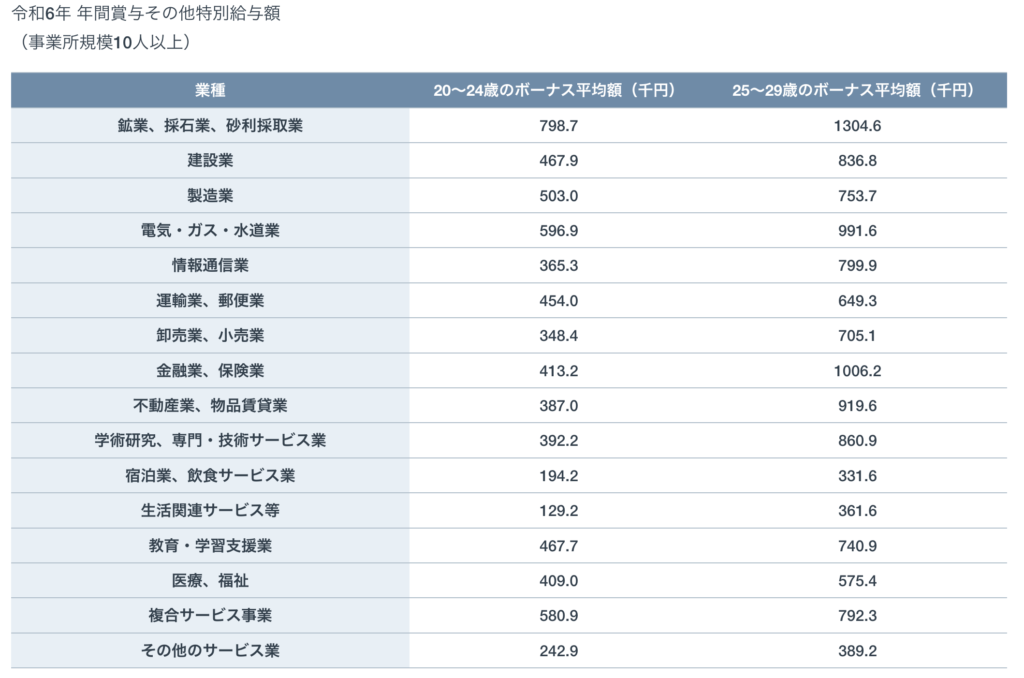Viewport: 1024px width, 678px height.
Task: Click the 電気・ガス・水道業 cell
Action: click(x=210, y=231)
